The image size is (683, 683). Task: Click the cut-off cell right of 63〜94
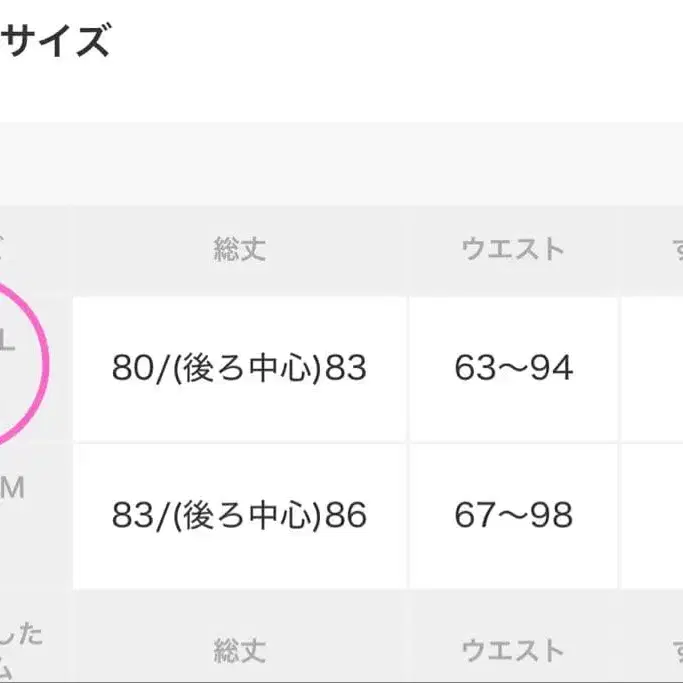click(x=654, y=369)
